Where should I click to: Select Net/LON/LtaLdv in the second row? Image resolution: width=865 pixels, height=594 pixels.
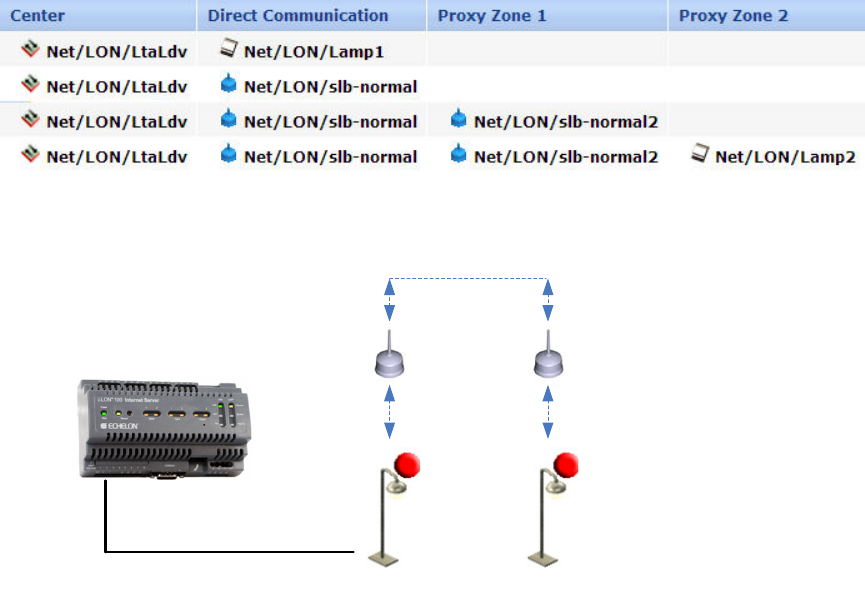point(116,87)
